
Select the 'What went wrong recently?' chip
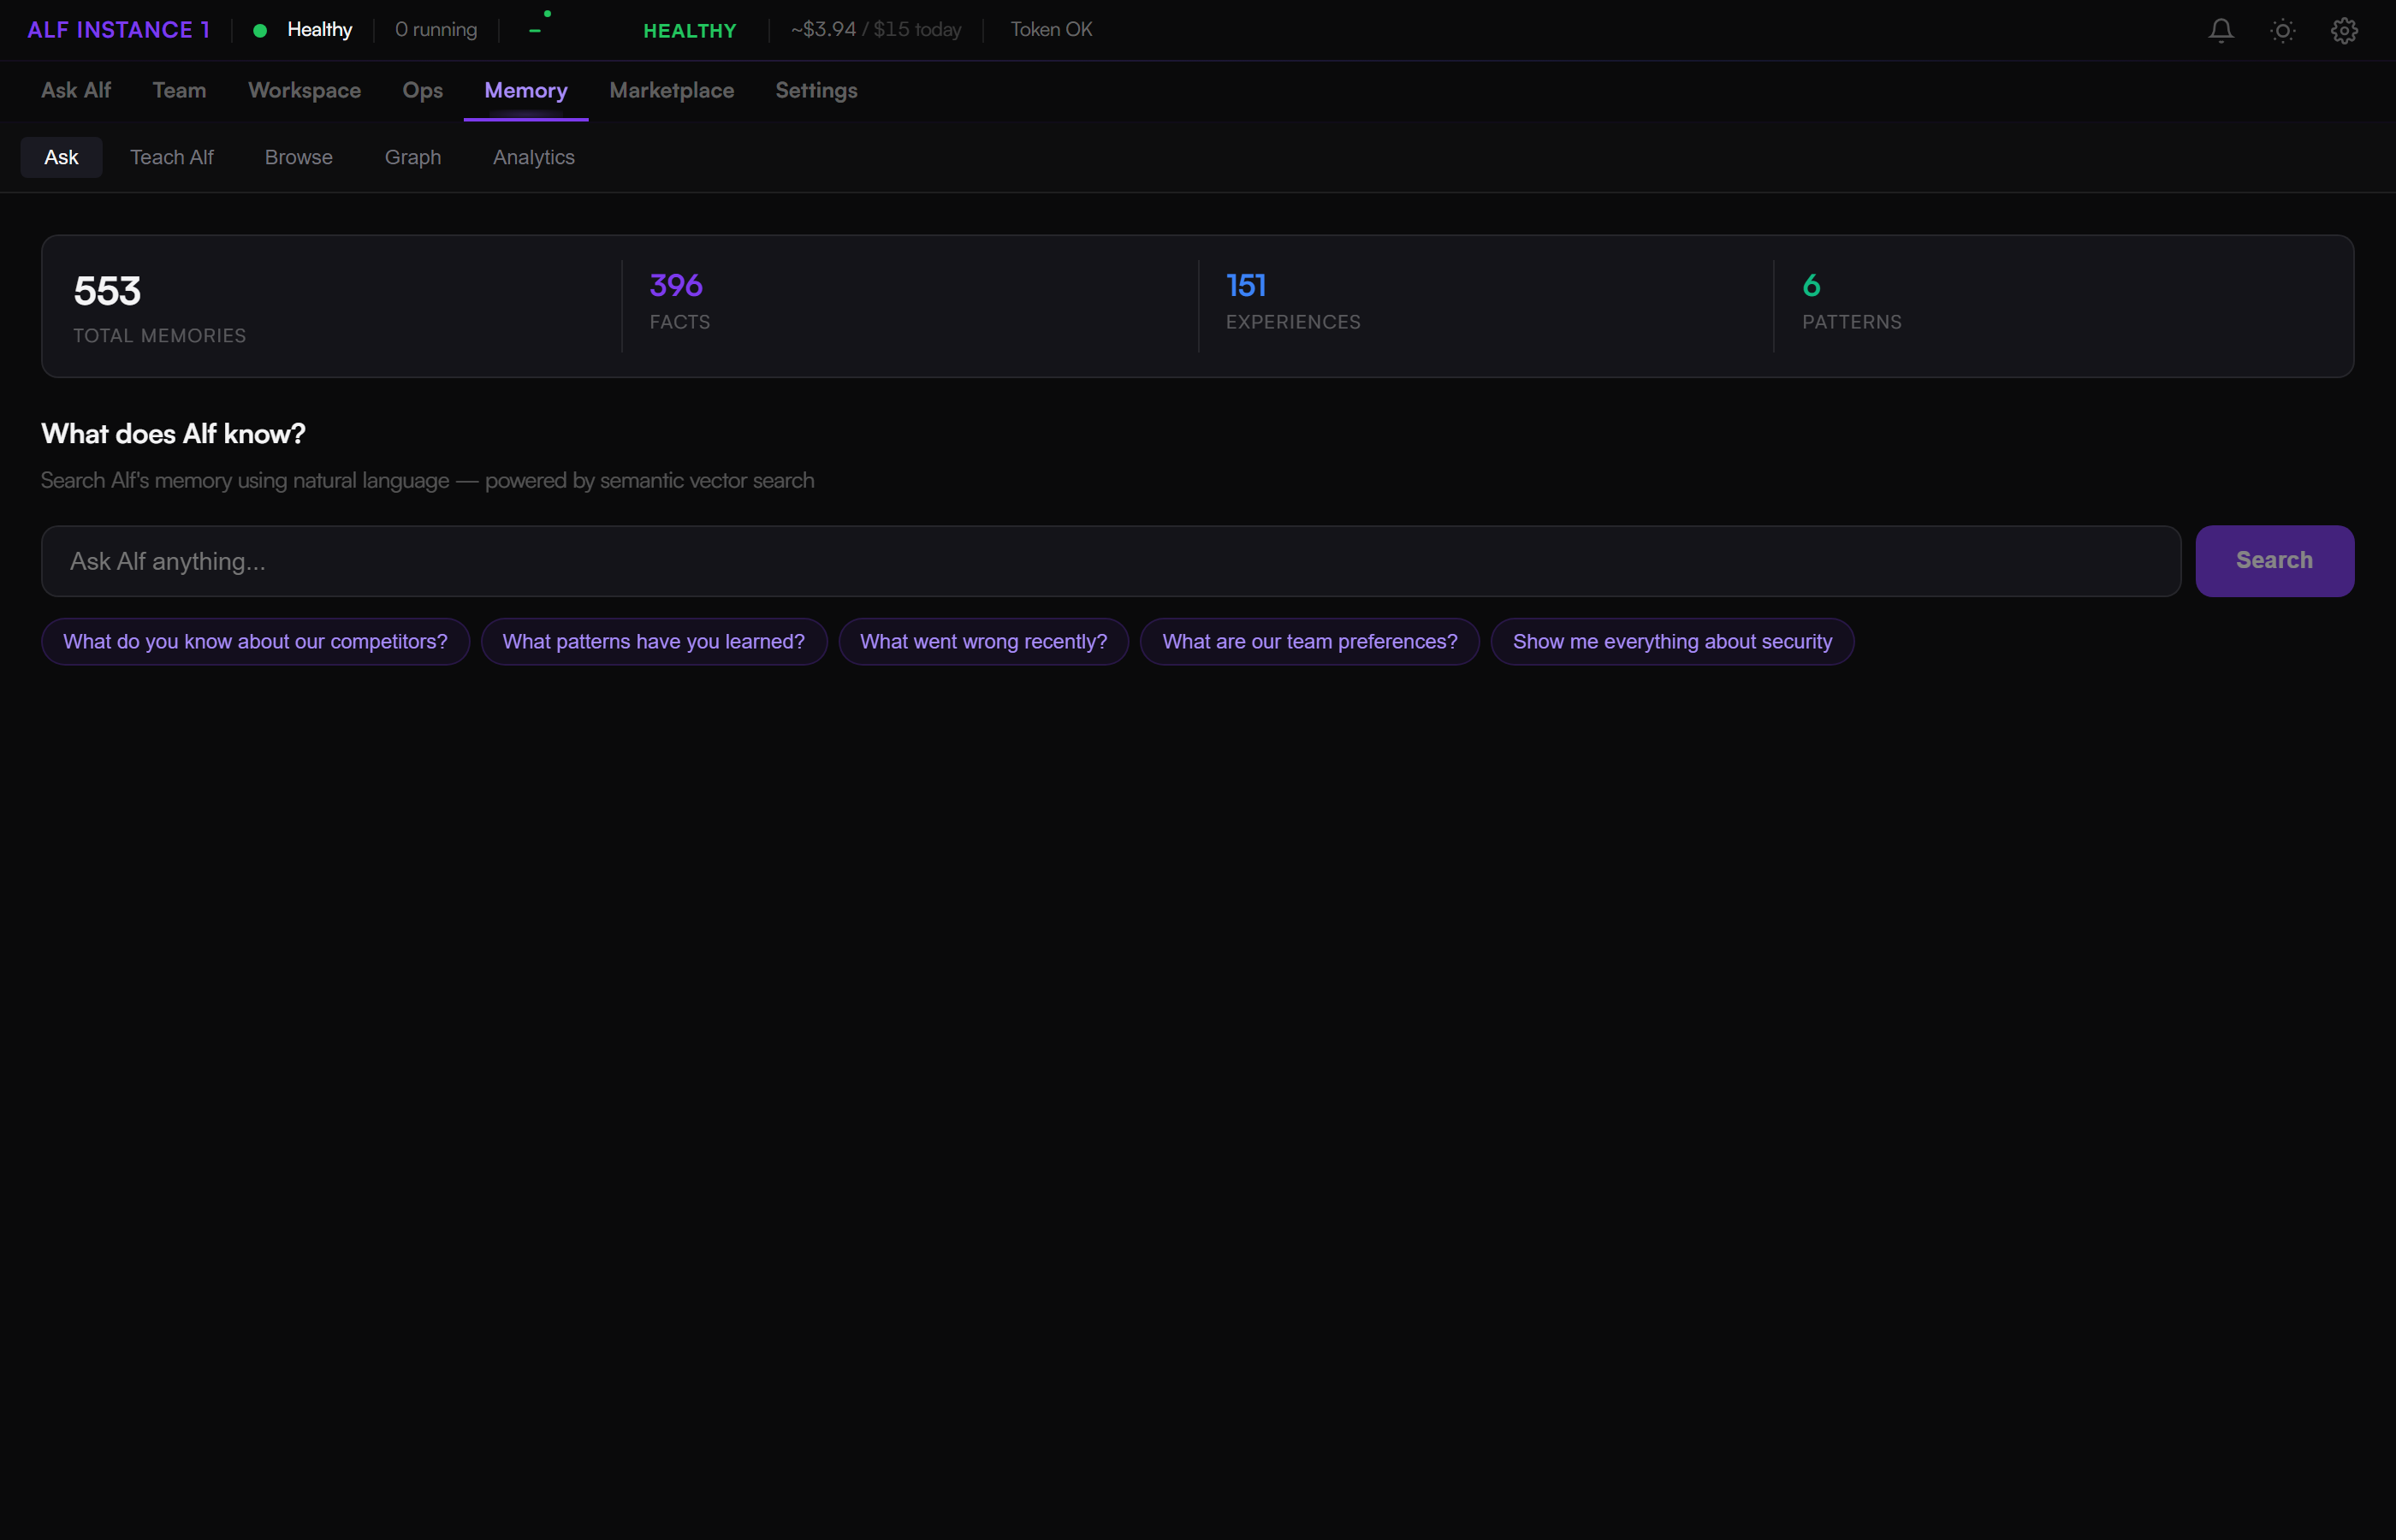point(983,642)
